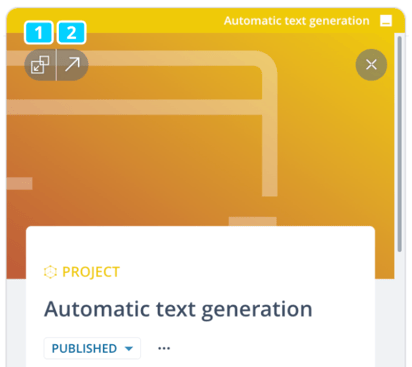This screenshot has width=412, height=367.
Task: Click the dock panel icon
Action: click(40, 65)
